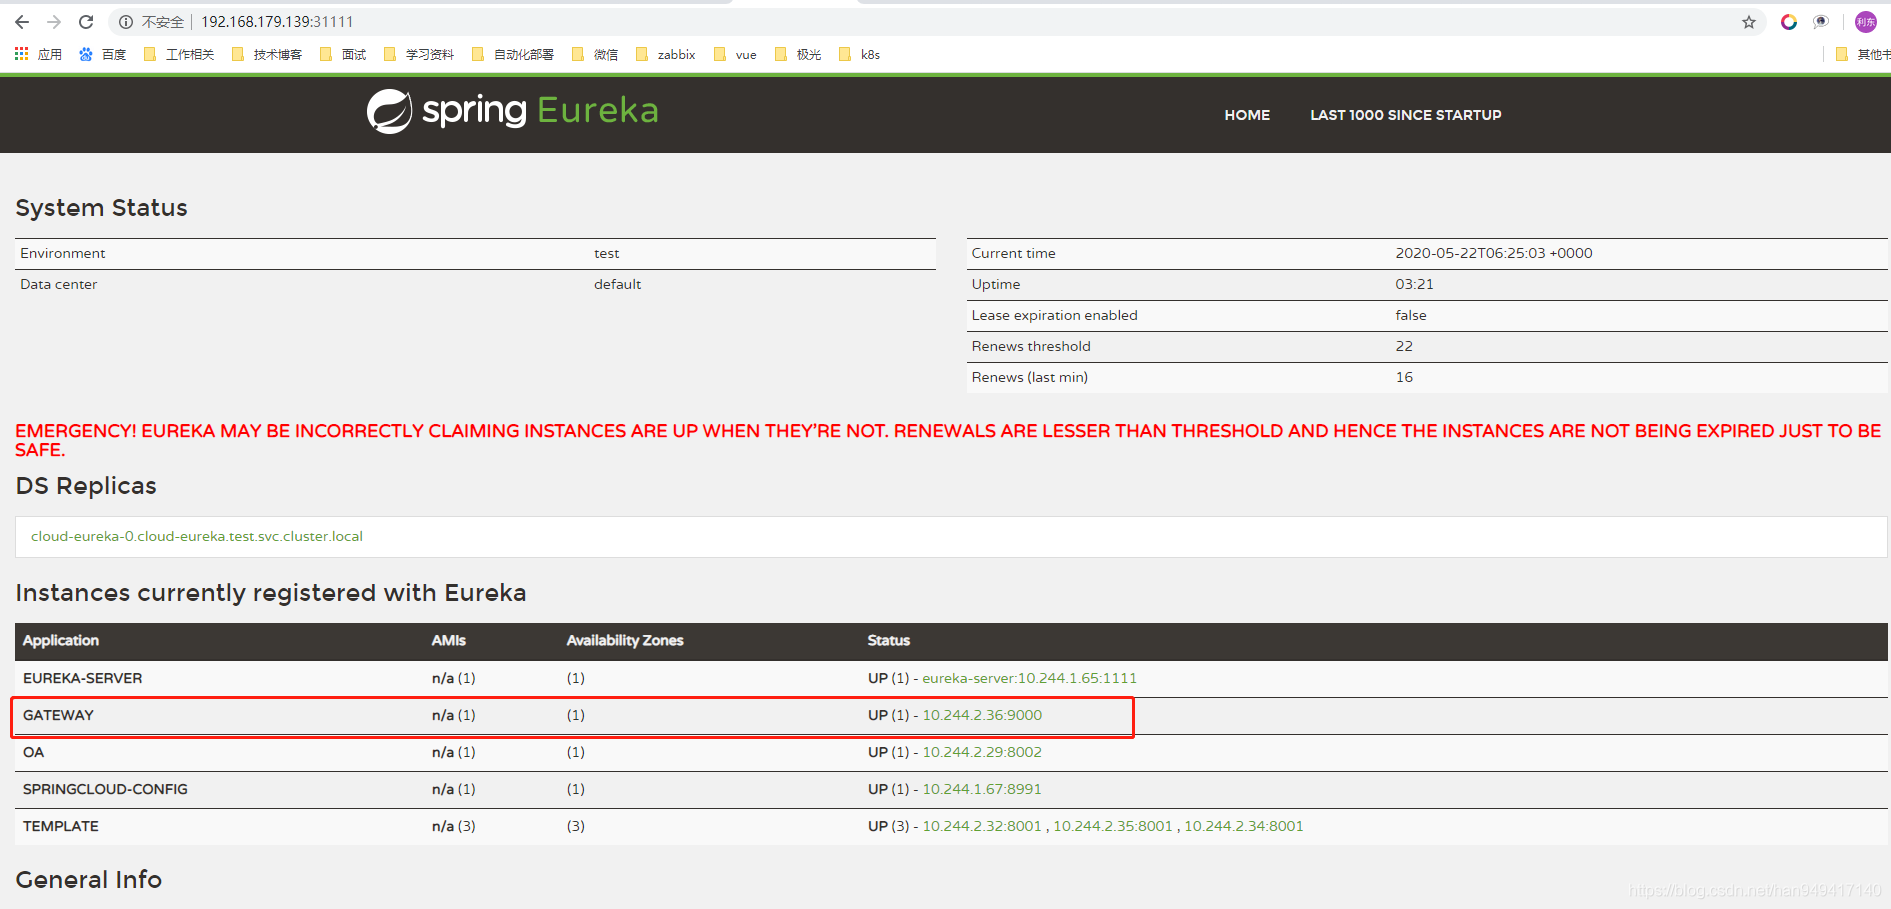Open the 学习资料 bookmark folder
This screenshot has width=1891, height=909.
point(419,54)
